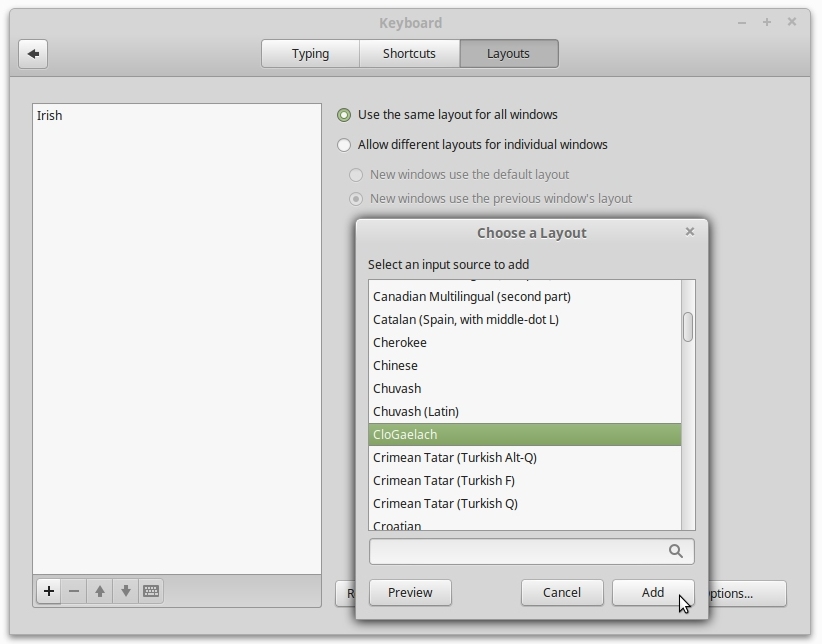Choose 'New windows use the default layout'

(x=356, y=175)
